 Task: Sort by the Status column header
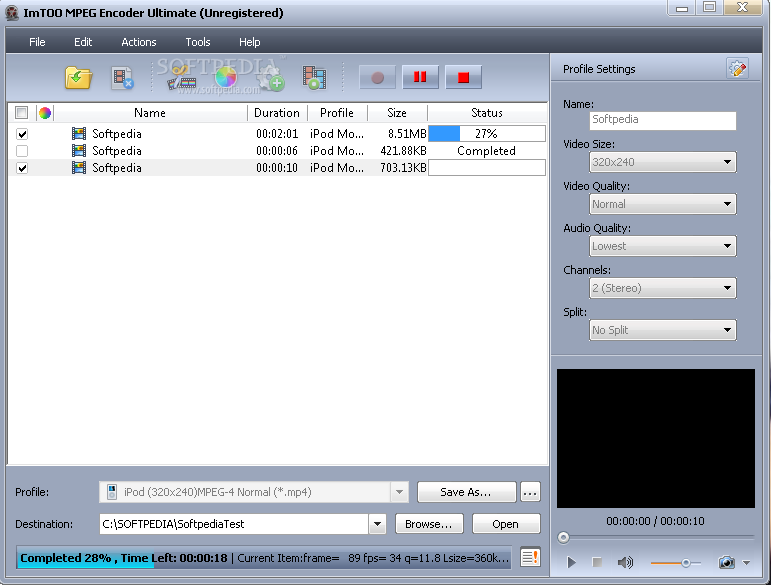tap(487, 113)
